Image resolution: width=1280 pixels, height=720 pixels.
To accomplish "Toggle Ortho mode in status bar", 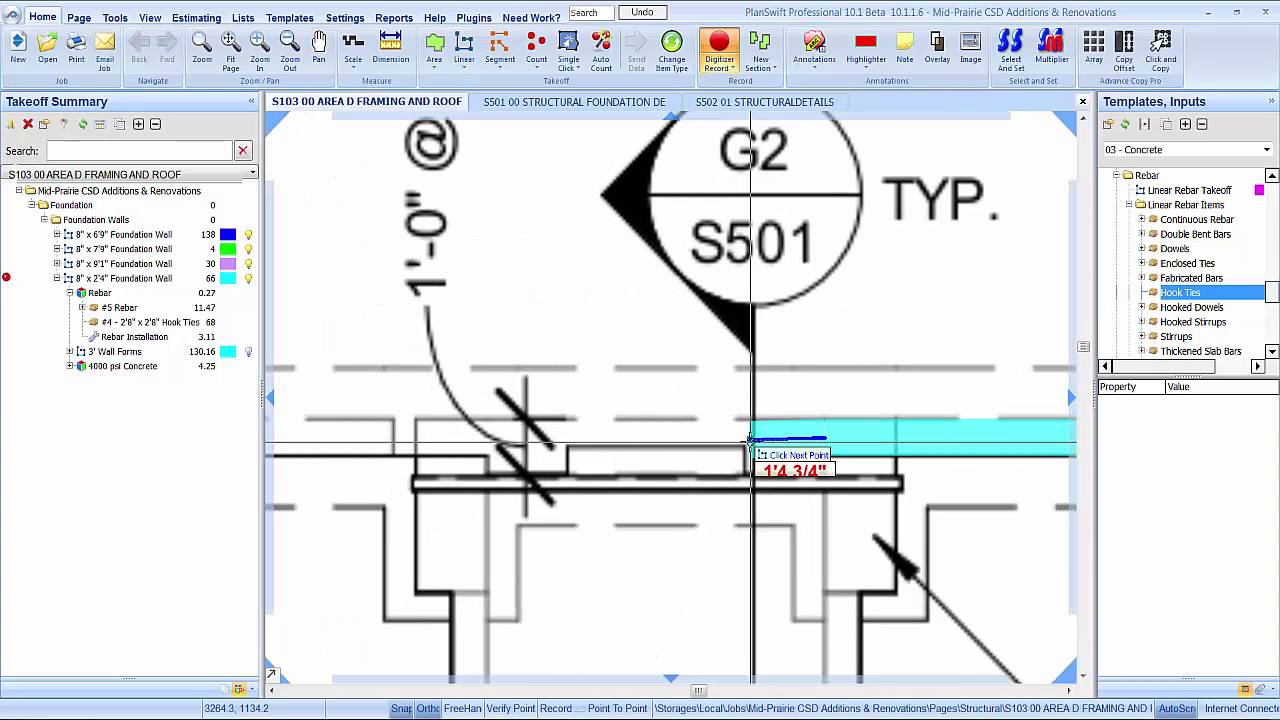I will [x=428, y=709].
